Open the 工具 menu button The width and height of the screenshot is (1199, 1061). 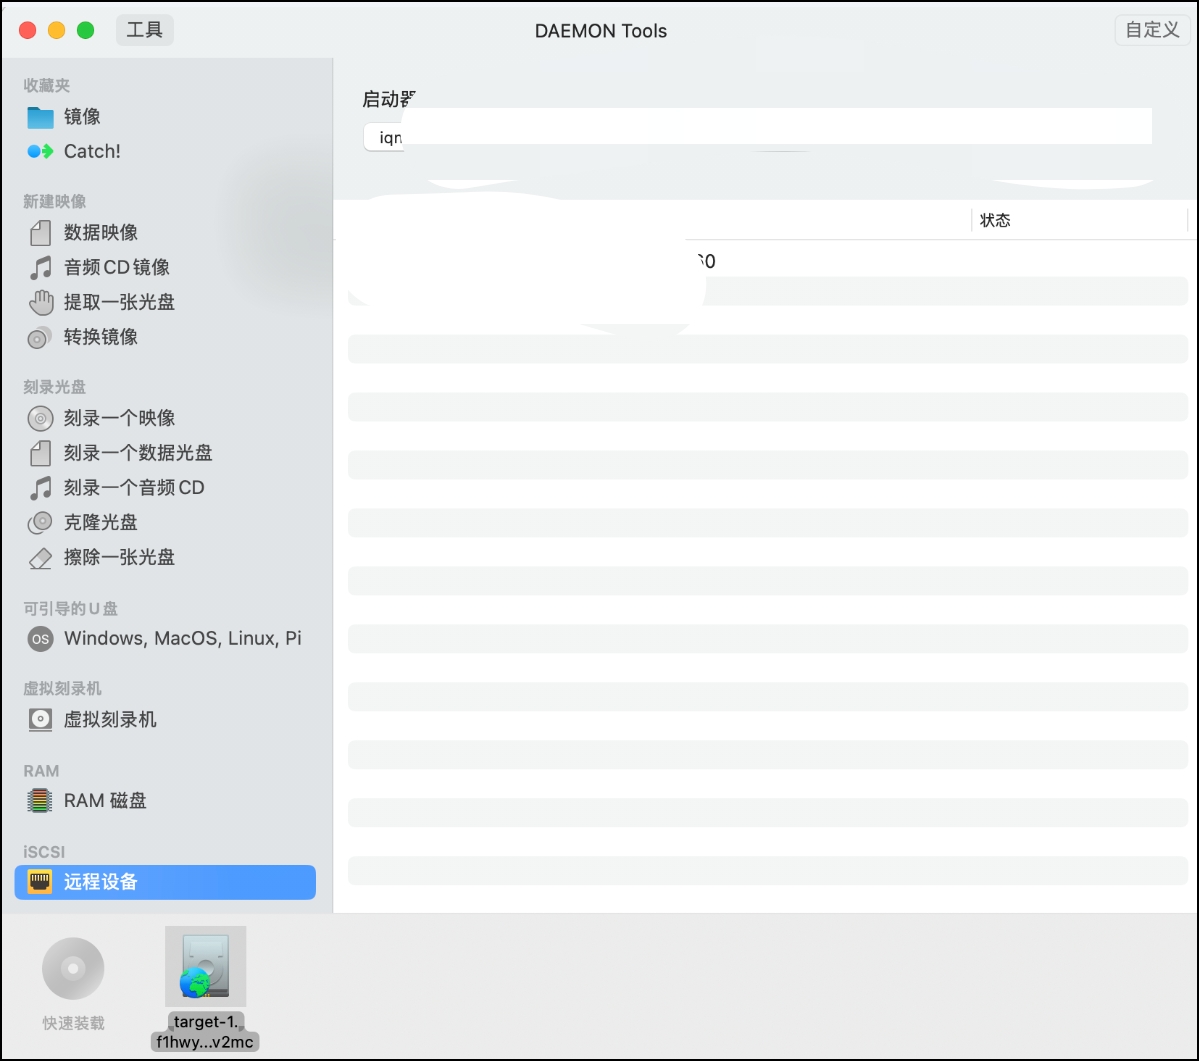[x=145, y=30]
